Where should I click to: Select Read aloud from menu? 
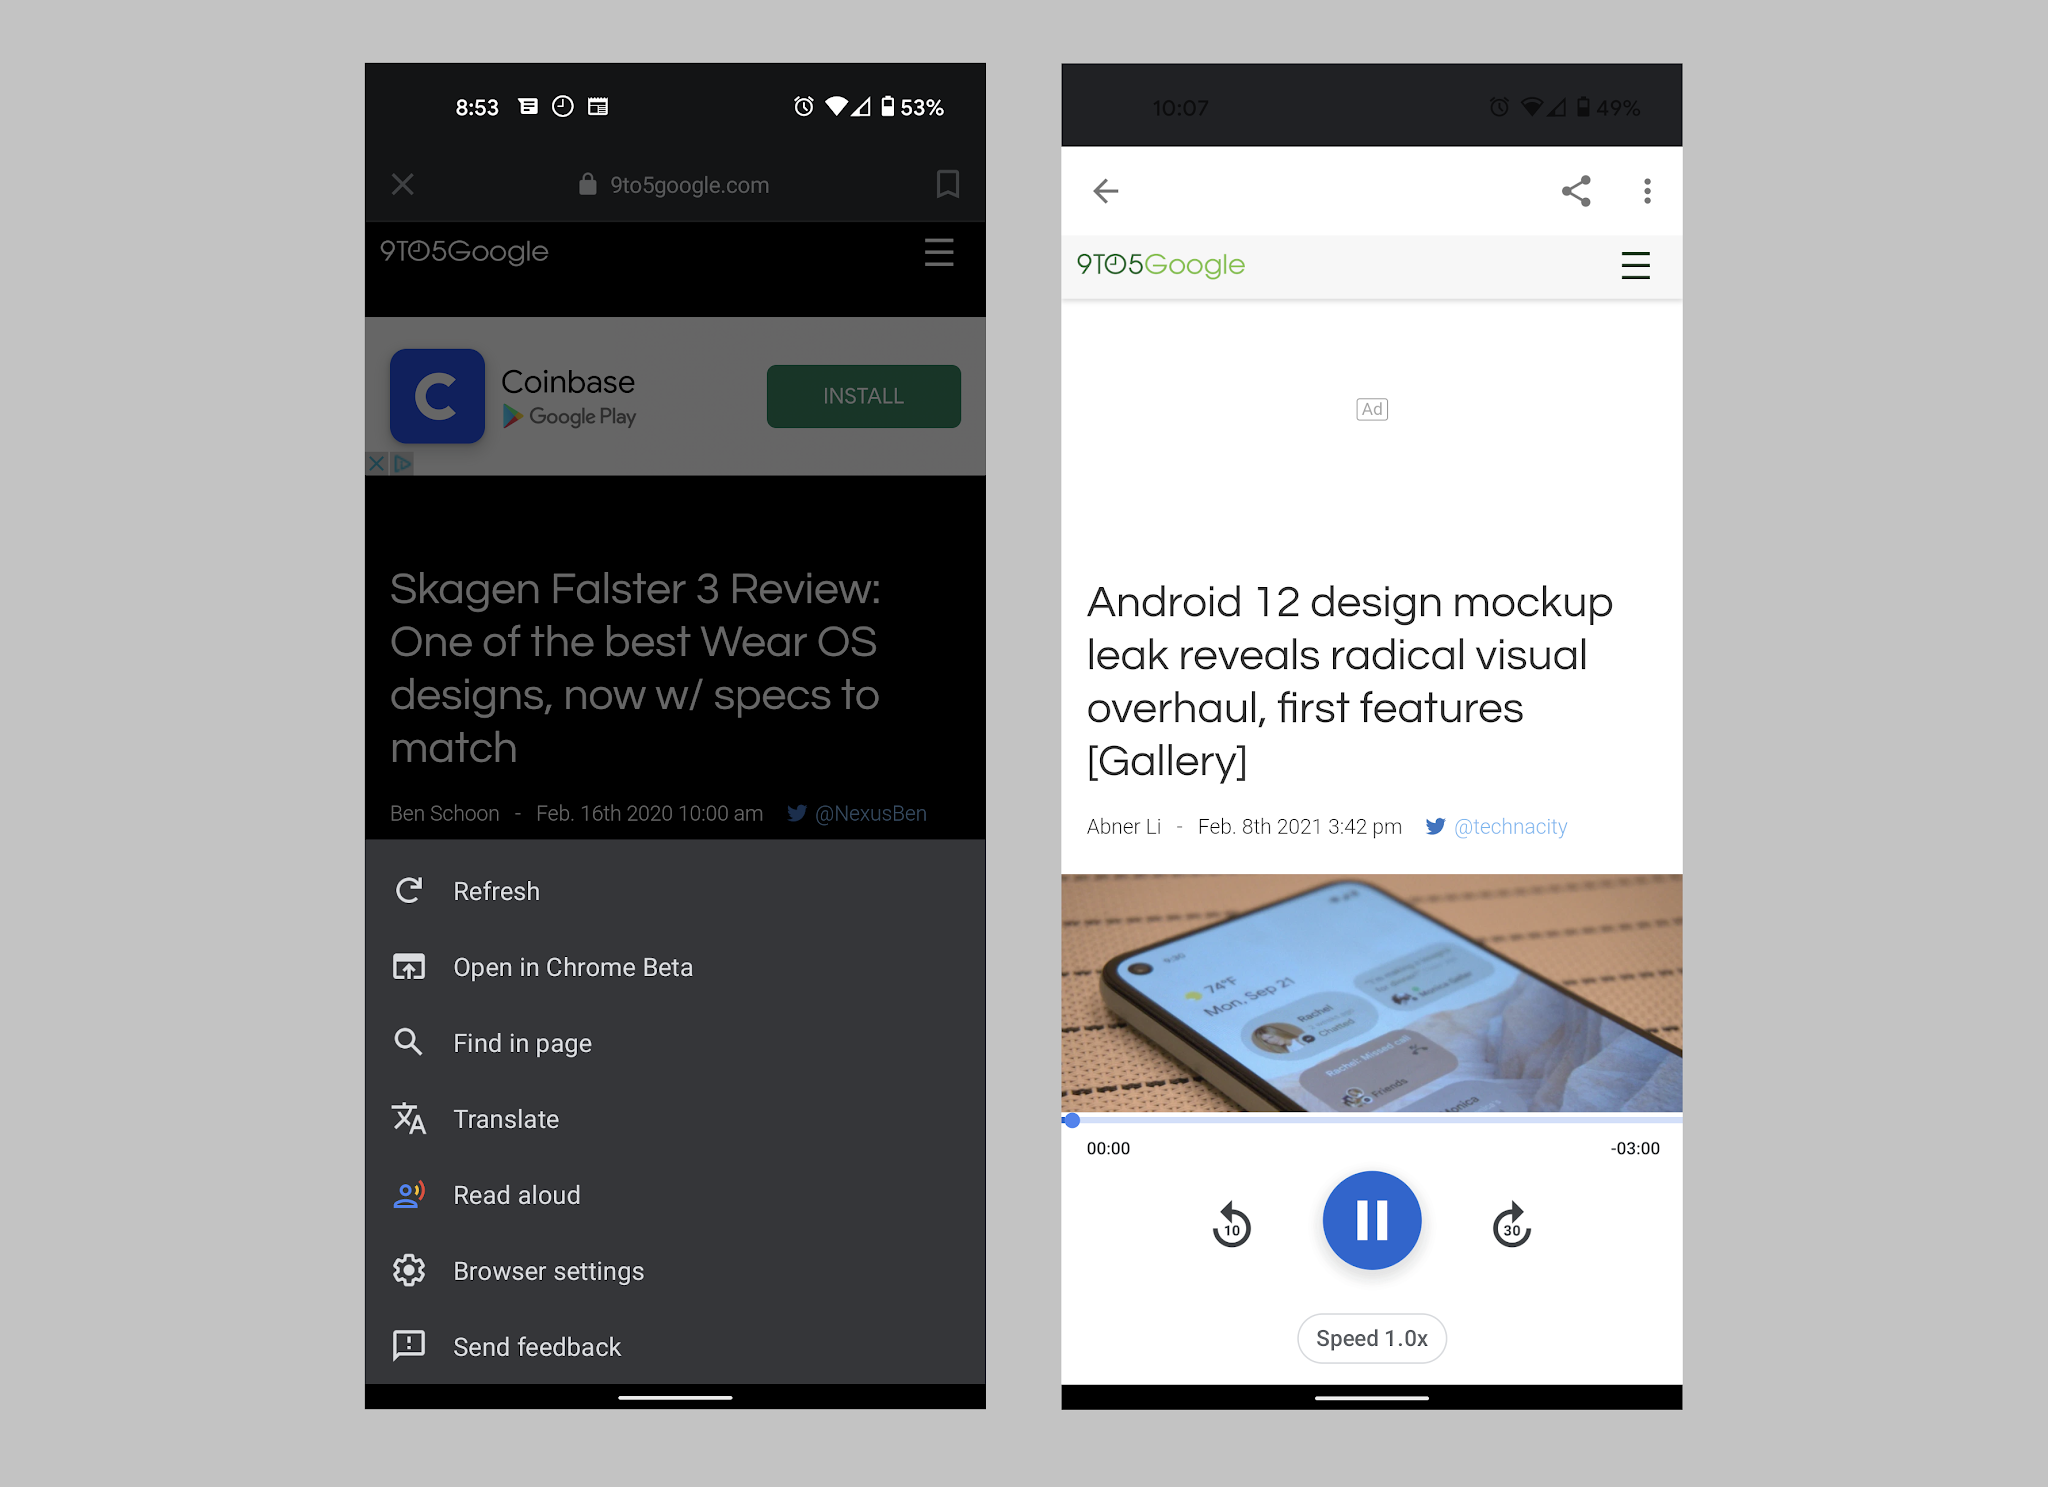pyautogui.click(x=515, y=1196)
